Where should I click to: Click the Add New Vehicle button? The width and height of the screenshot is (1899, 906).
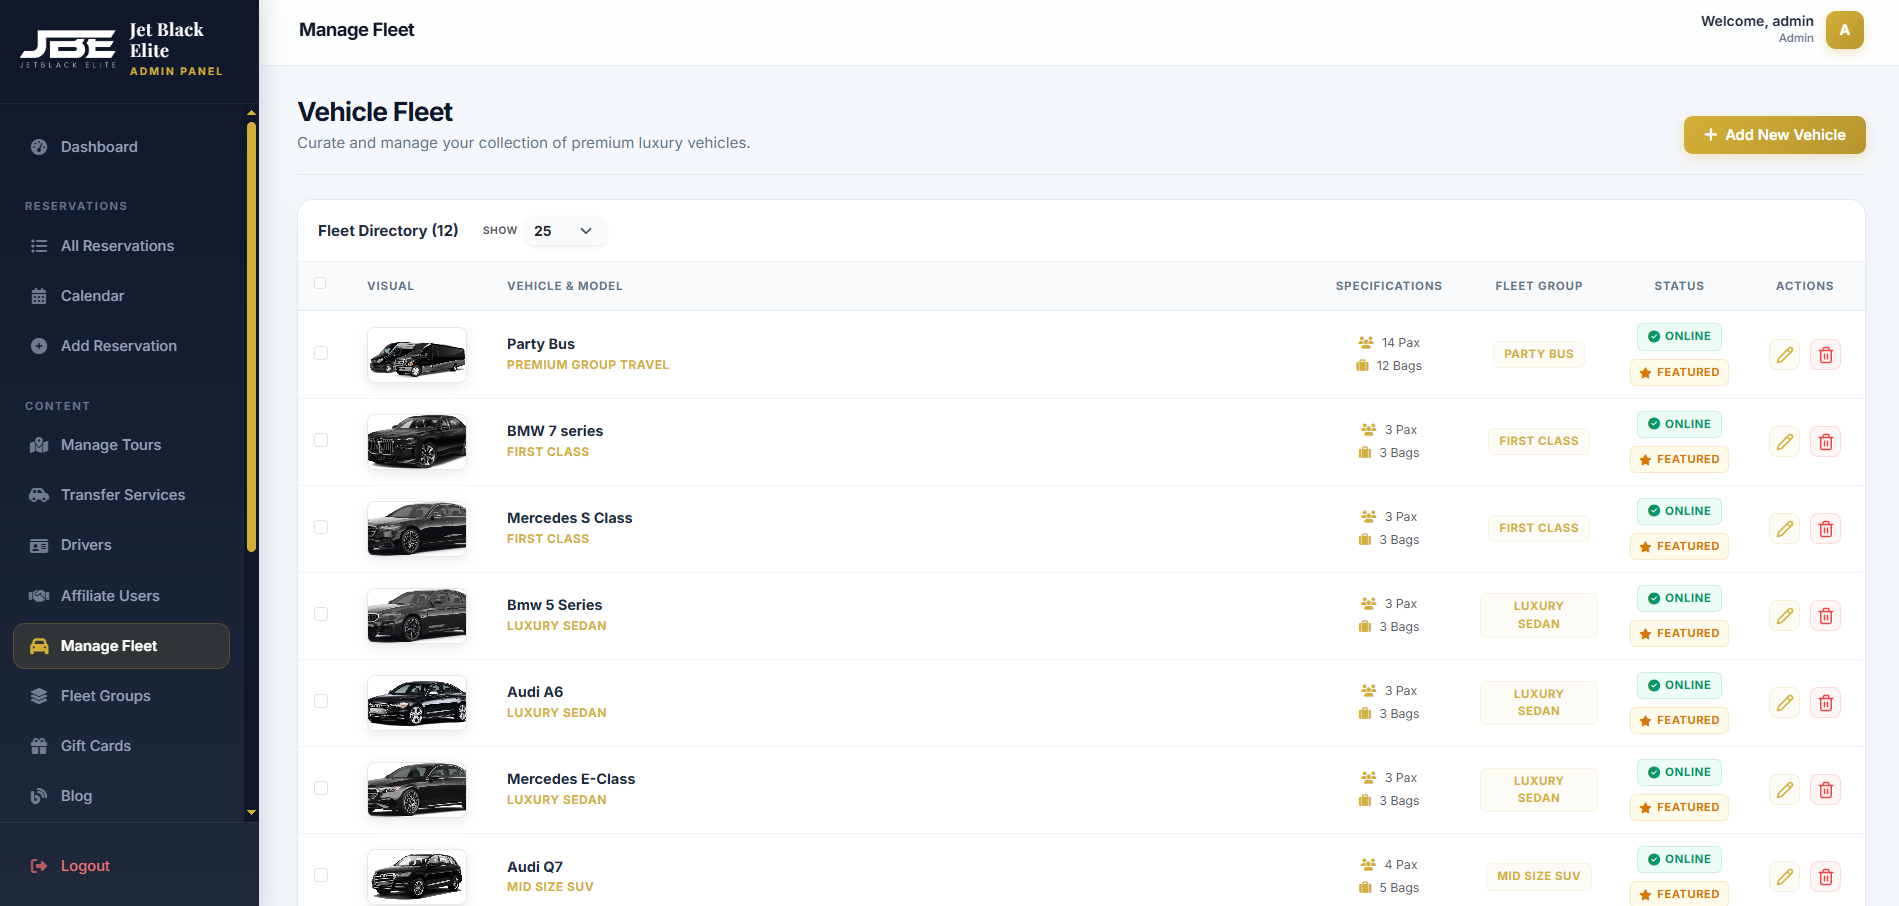click(1774, 135)
